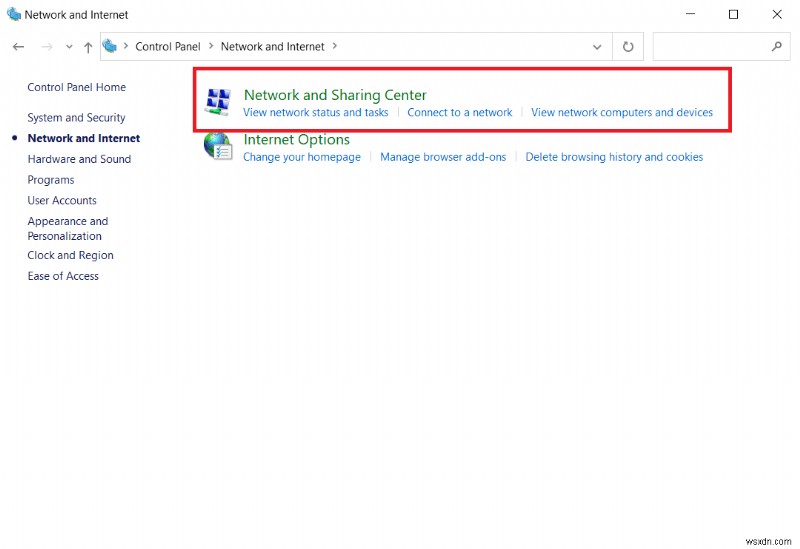Go to System and Security
800x549 pixels.
[x=77, y=118]
